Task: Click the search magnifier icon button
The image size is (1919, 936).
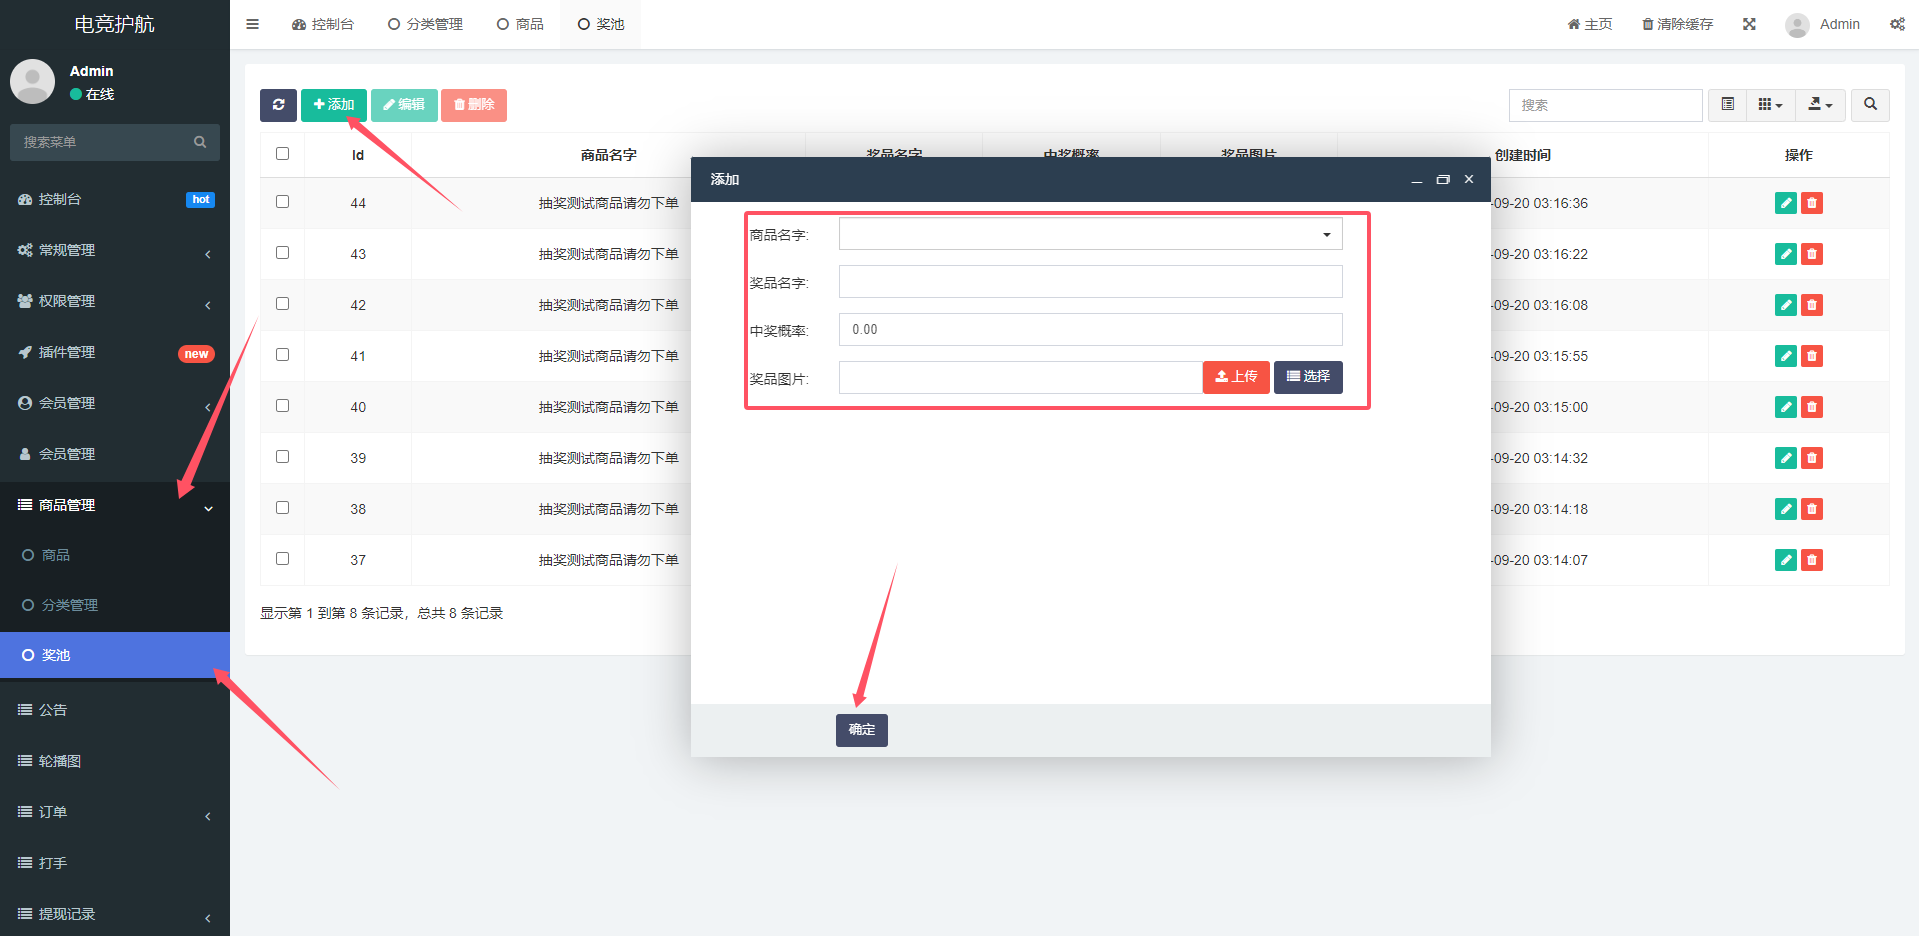Action: coord(1870,105)
